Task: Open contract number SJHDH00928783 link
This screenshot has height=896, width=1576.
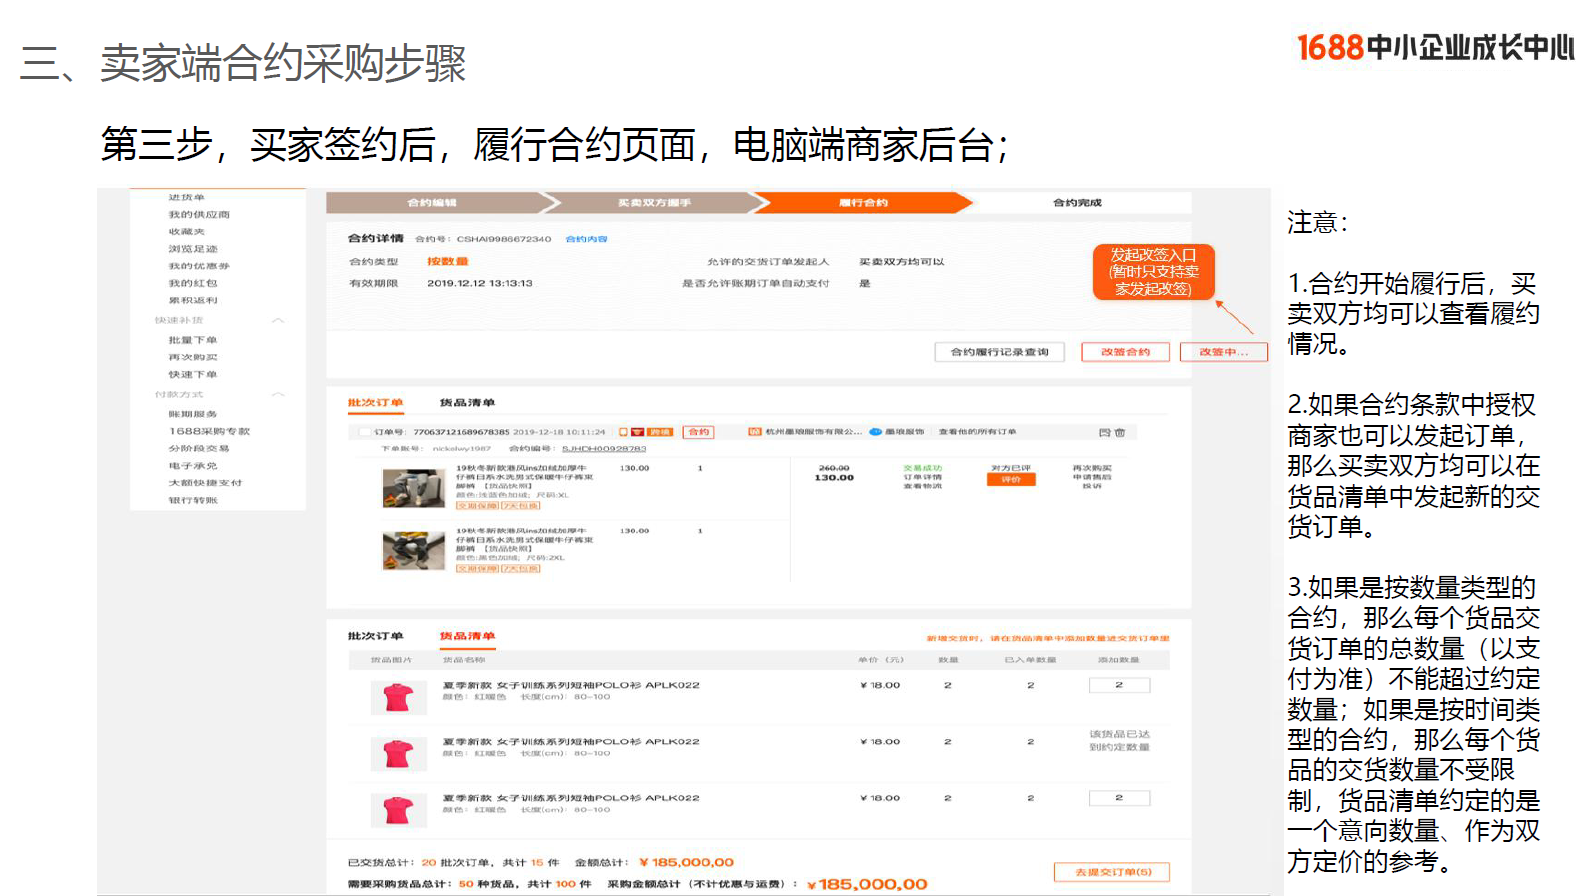Action: (x=604, y=449)
